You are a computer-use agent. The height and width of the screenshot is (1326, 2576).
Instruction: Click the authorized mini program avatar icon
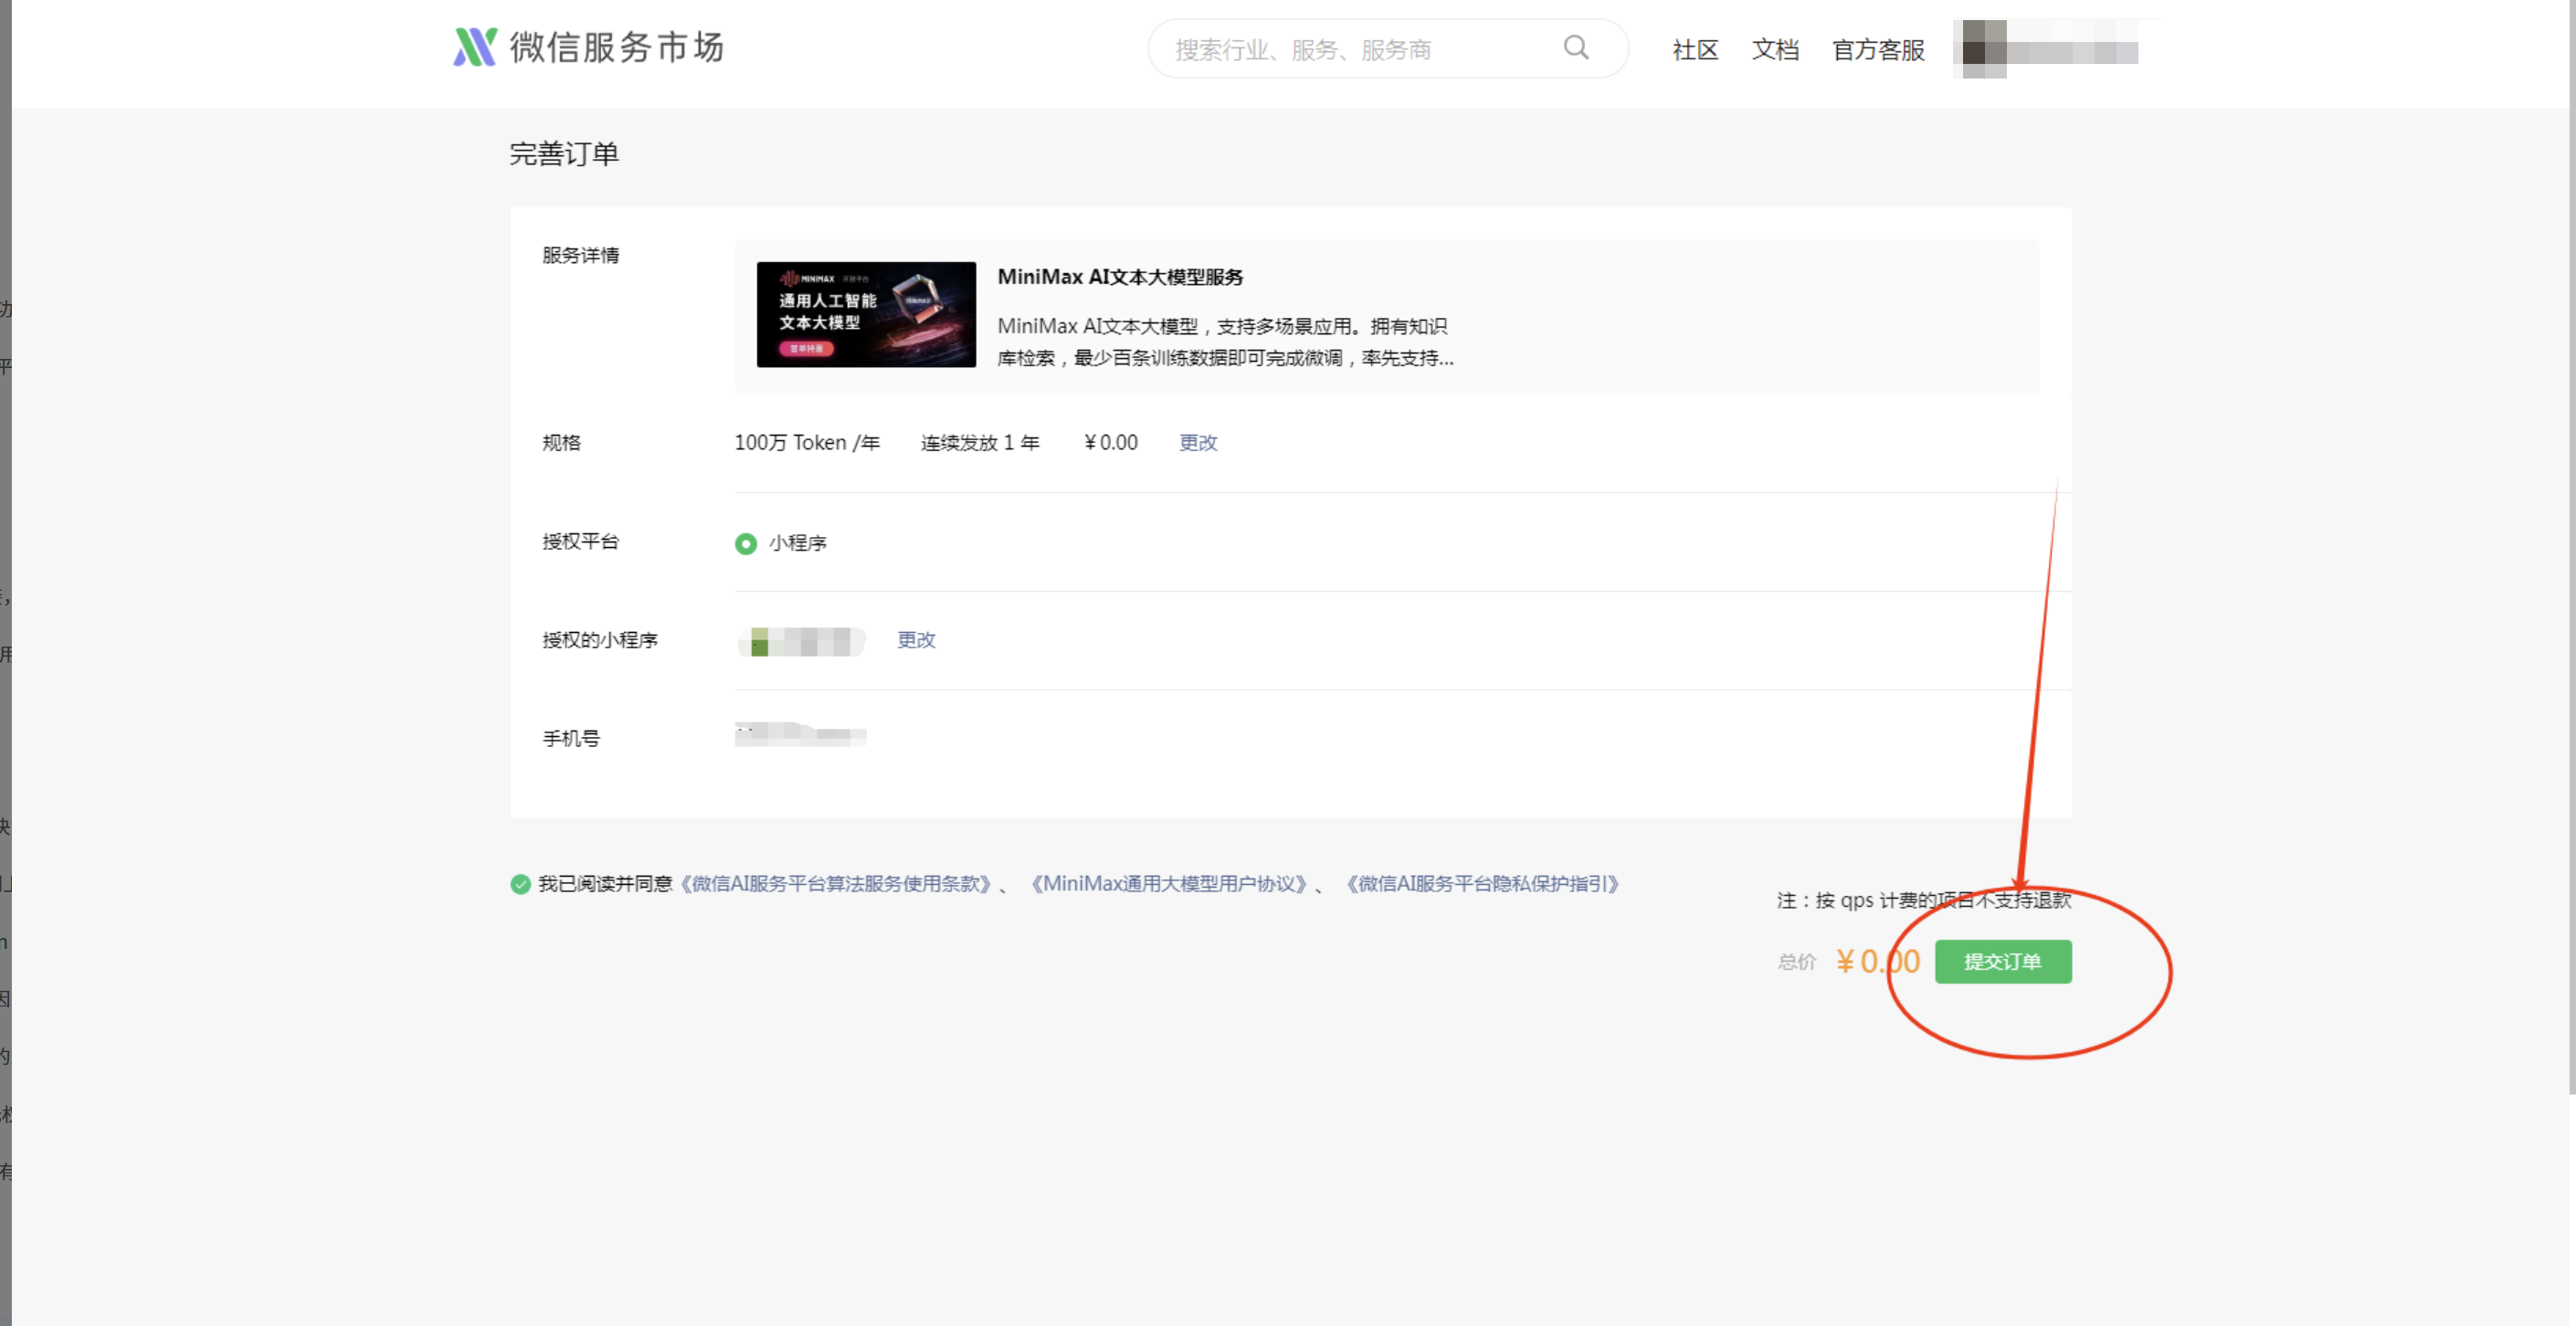click(x=760, y=641)
